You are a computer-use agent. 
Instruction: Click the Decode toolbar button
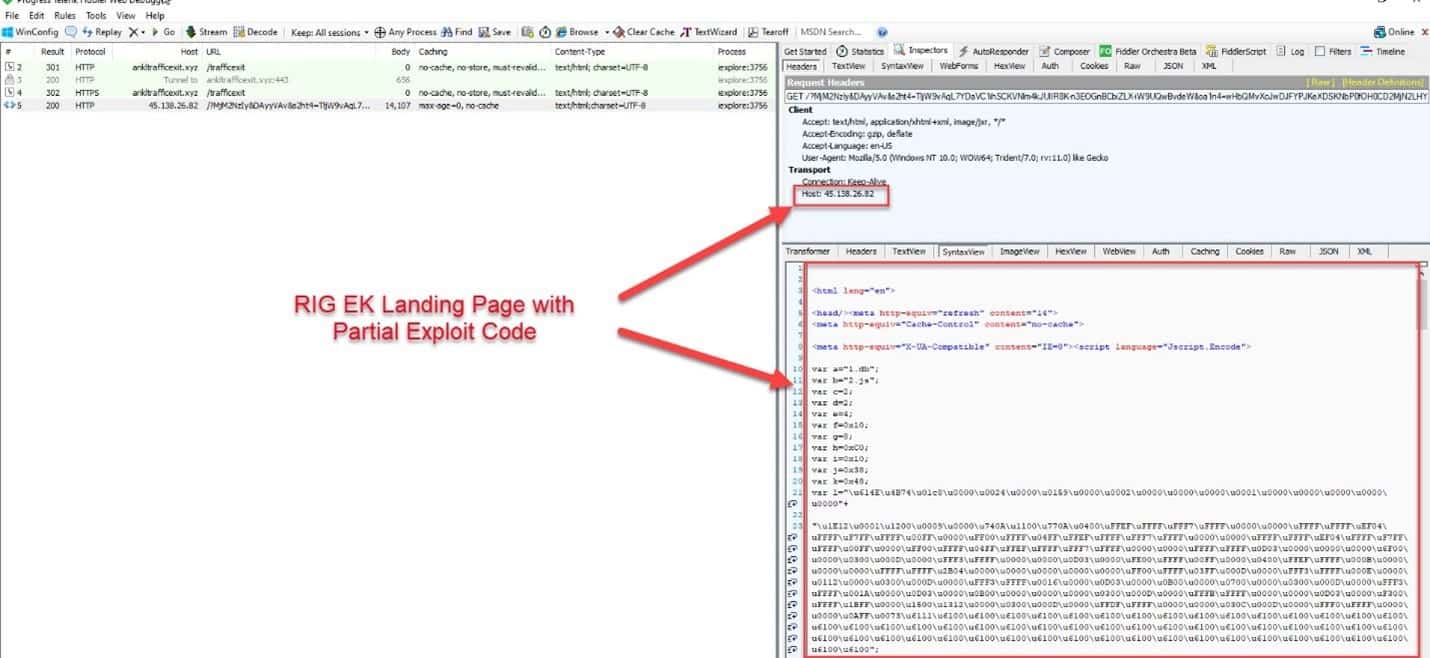[255, 32]
